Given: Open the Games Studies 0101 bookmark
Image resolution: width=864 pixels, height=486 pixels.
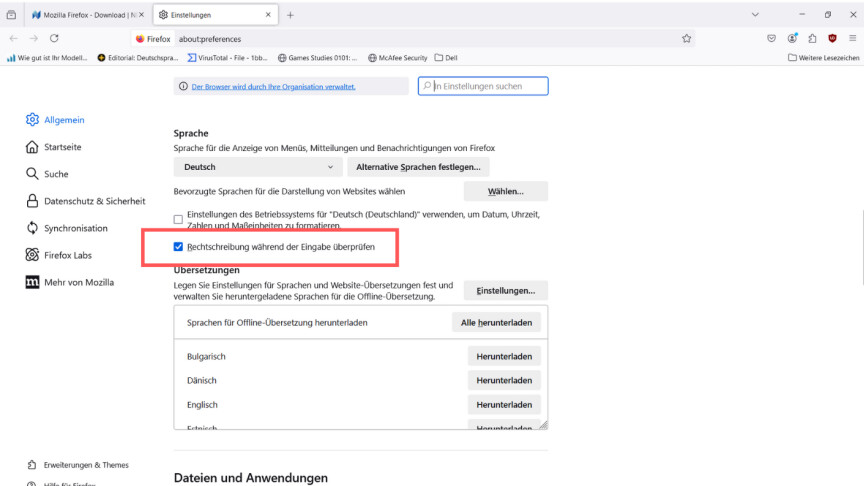Looking at the screenshot, I should tap(317, 58).
